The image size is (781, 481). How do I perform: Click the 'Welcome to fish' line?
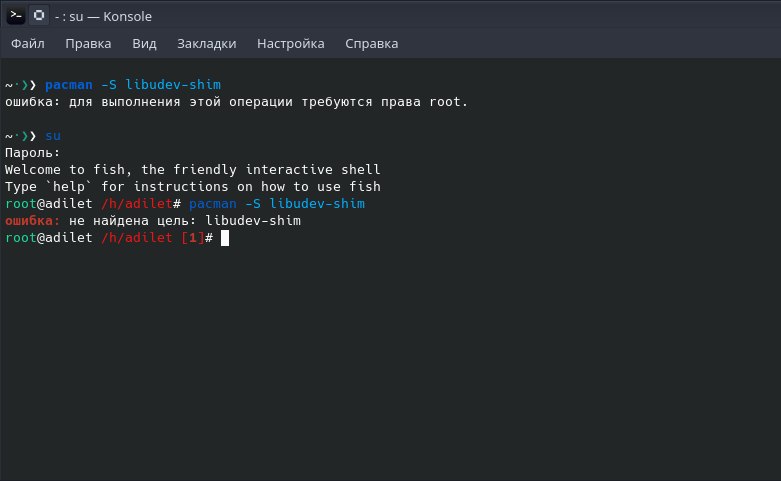(193, 169)
